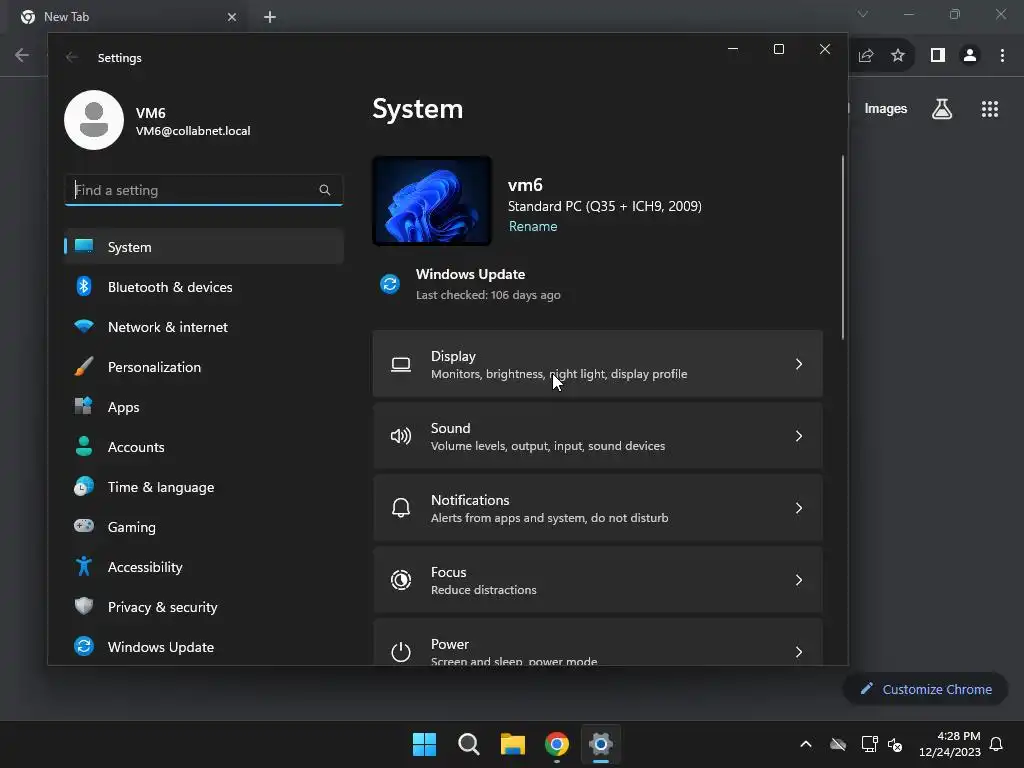Expand the Notifications settings chevron
The width and height of the screenshot is (1024, 768).
(x=799, y=507)
